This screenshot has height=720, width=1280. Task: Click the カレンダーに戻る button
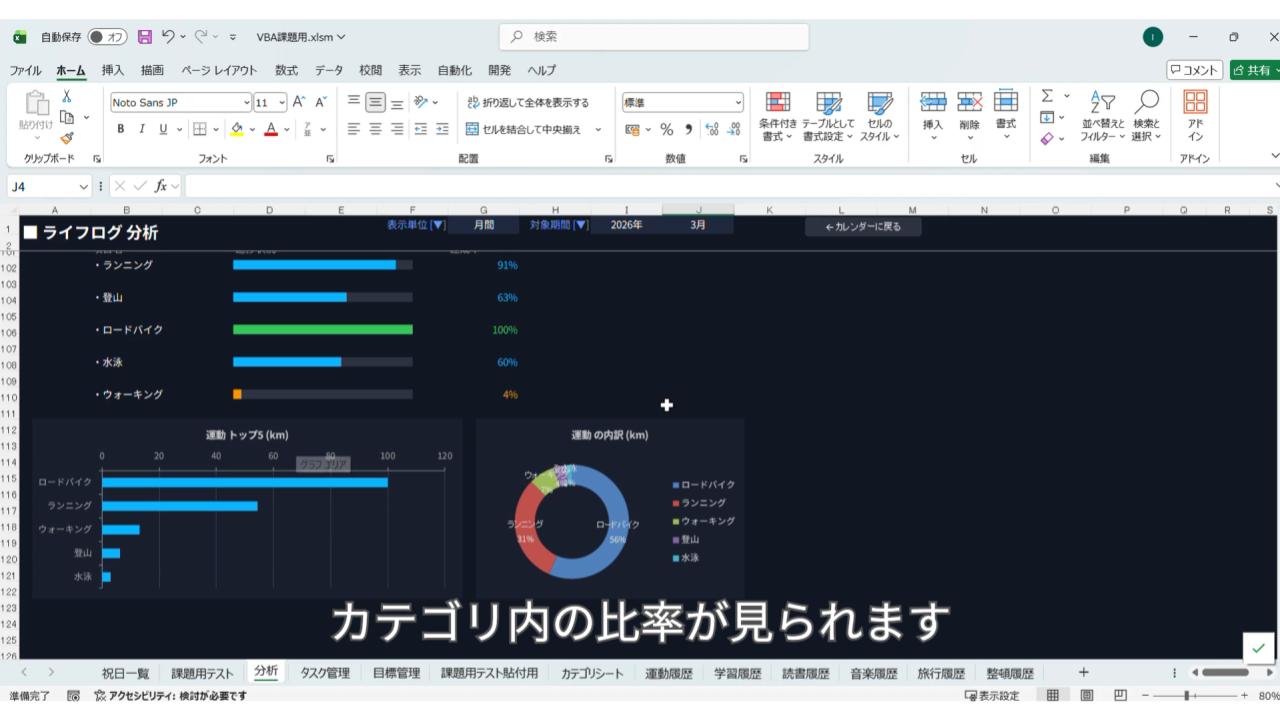863,227
